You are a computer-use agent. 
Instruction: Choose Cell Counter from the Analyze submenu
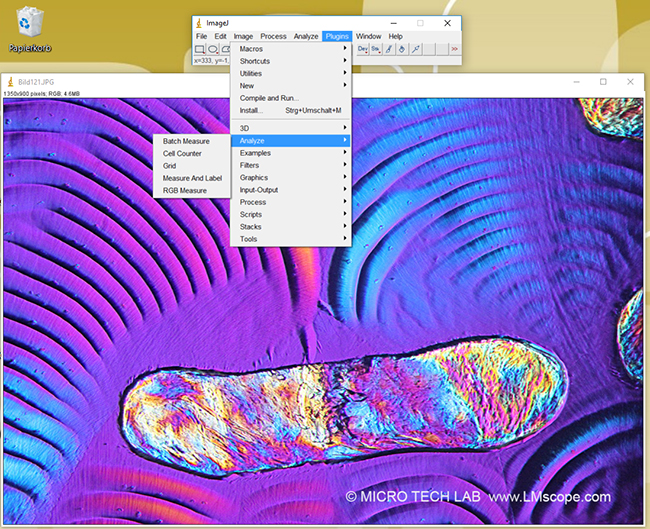[182, 154]
